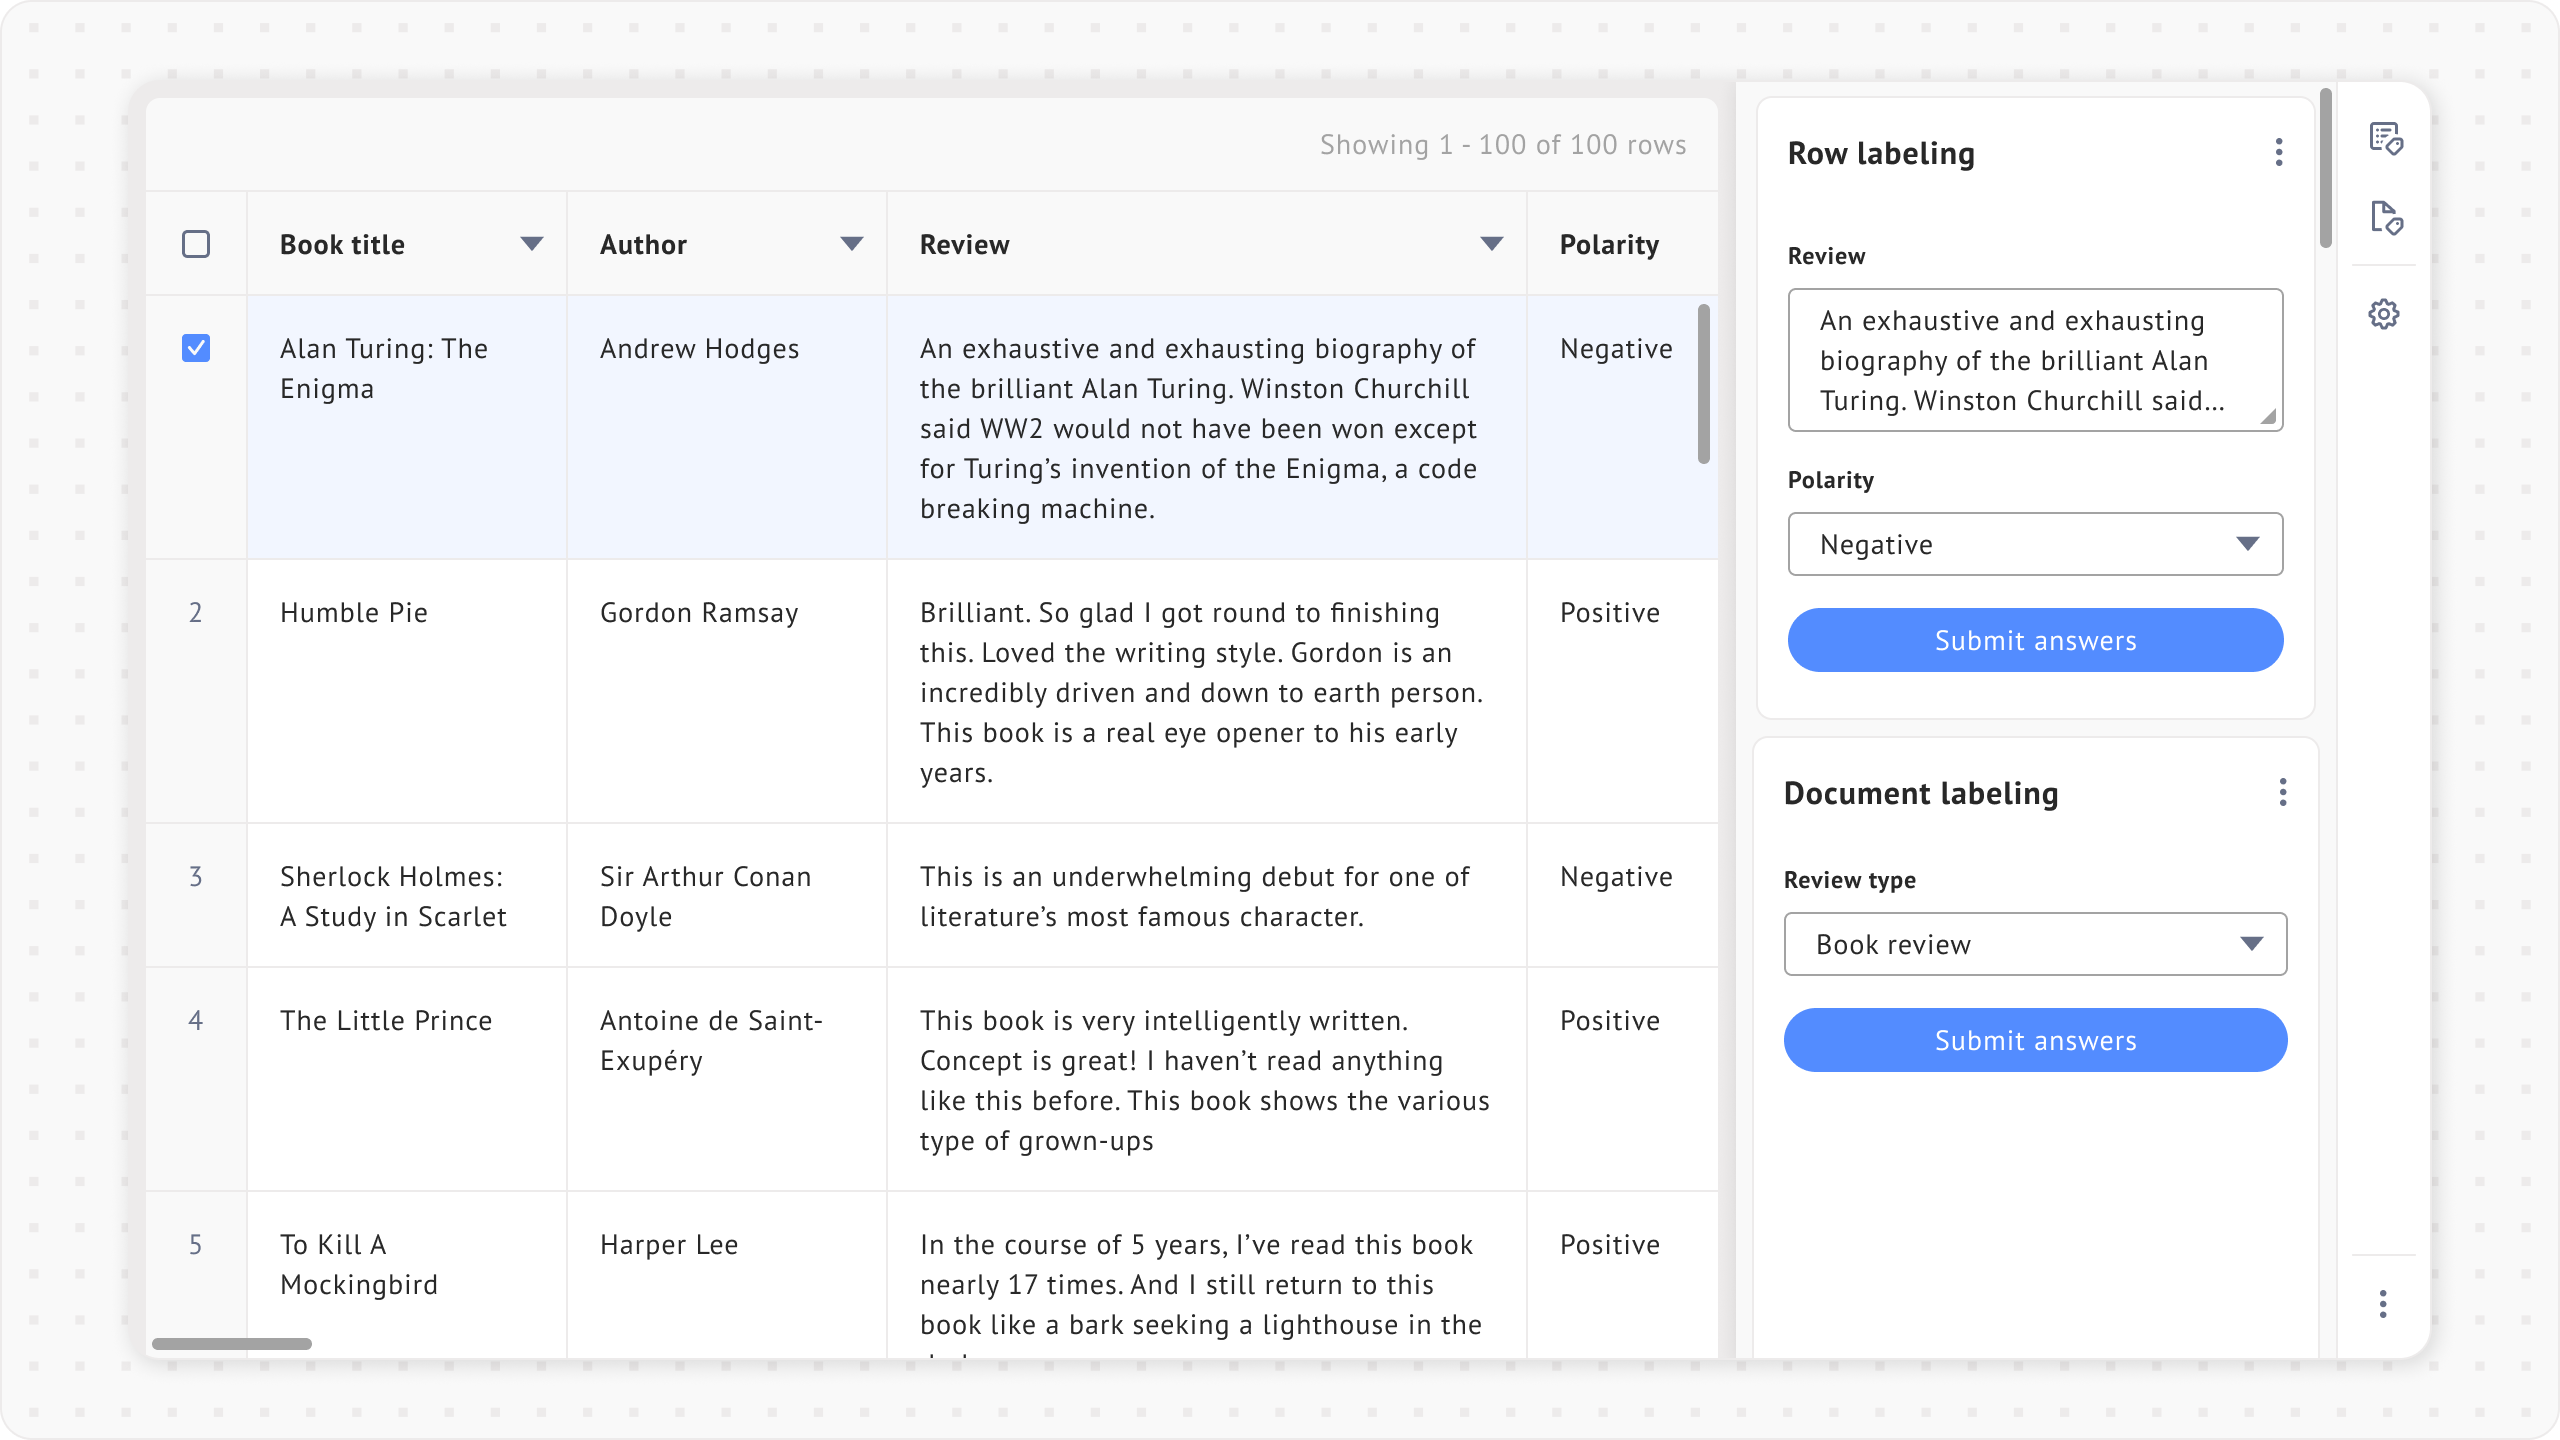2560x1440 pixels.
Task: Open the Document labeling three-dot menu
Action: tap(2282, 792)
